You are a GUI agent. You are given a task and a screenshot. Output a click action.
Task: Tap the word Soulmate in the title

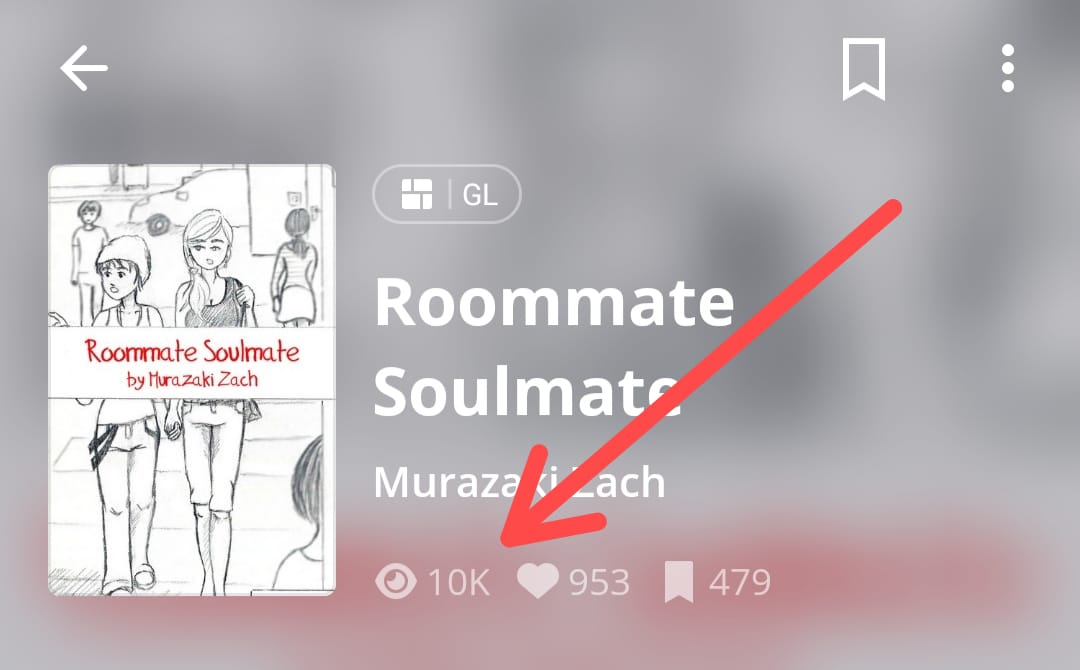coord(528,391)
